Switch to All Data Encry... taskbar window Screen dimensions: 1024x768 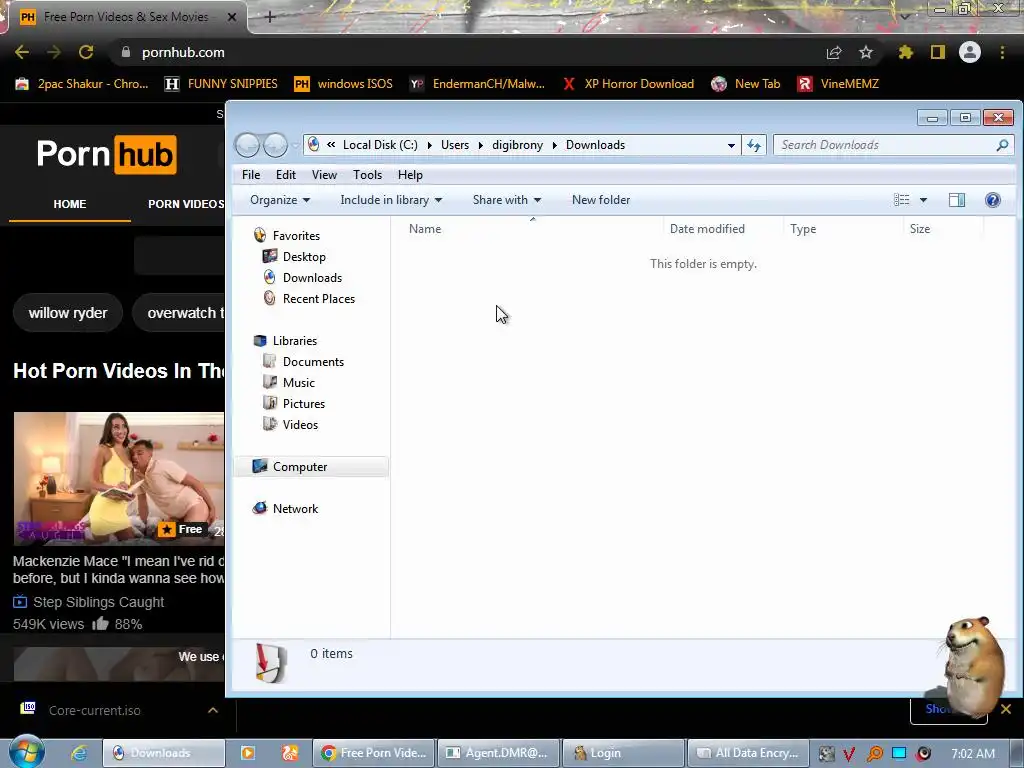pos(748,753)
